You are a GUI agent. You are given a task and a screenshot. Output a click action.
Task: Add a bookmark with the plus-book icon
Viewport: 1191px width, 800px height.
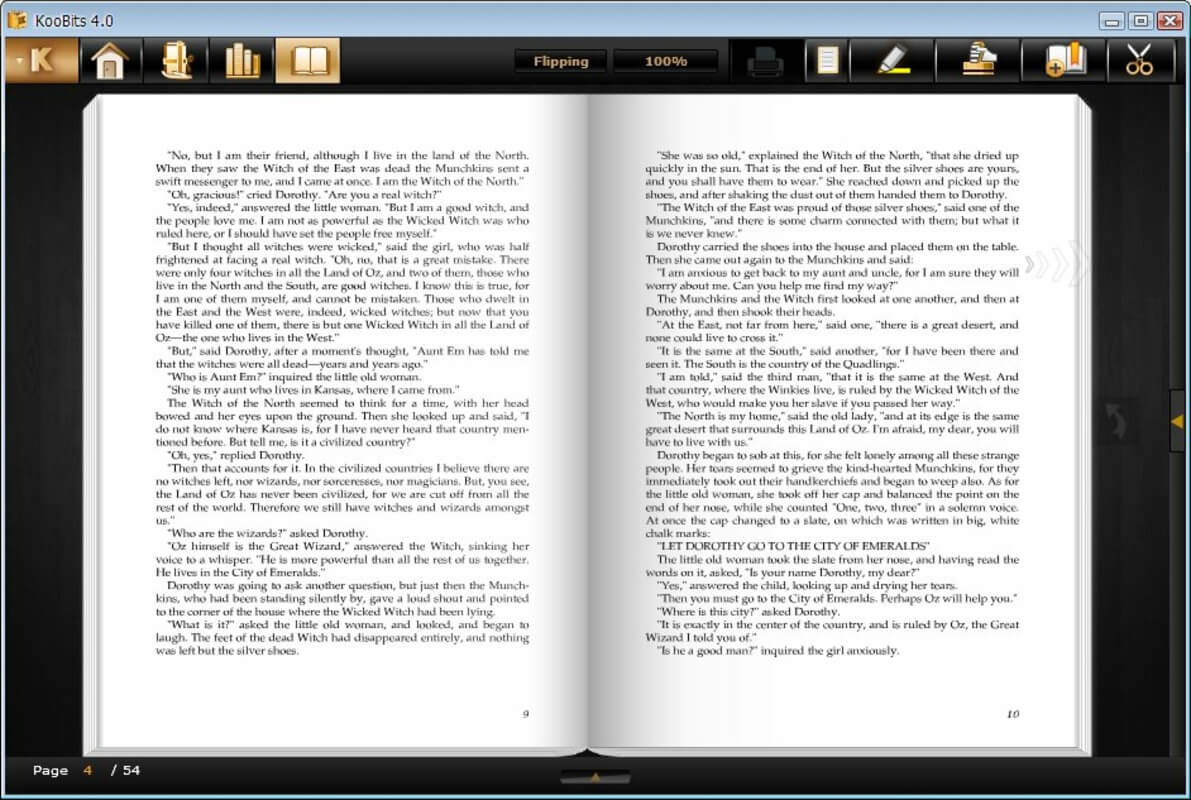click(x=1064, y=62)
